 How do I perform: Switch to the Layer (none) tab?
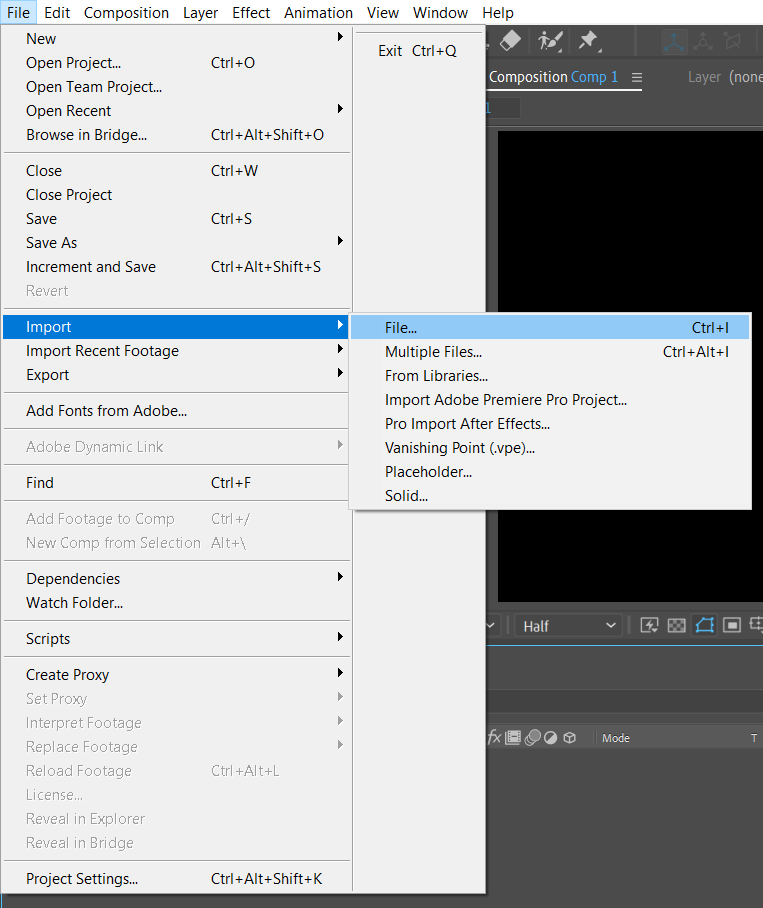tap(725, 77)
